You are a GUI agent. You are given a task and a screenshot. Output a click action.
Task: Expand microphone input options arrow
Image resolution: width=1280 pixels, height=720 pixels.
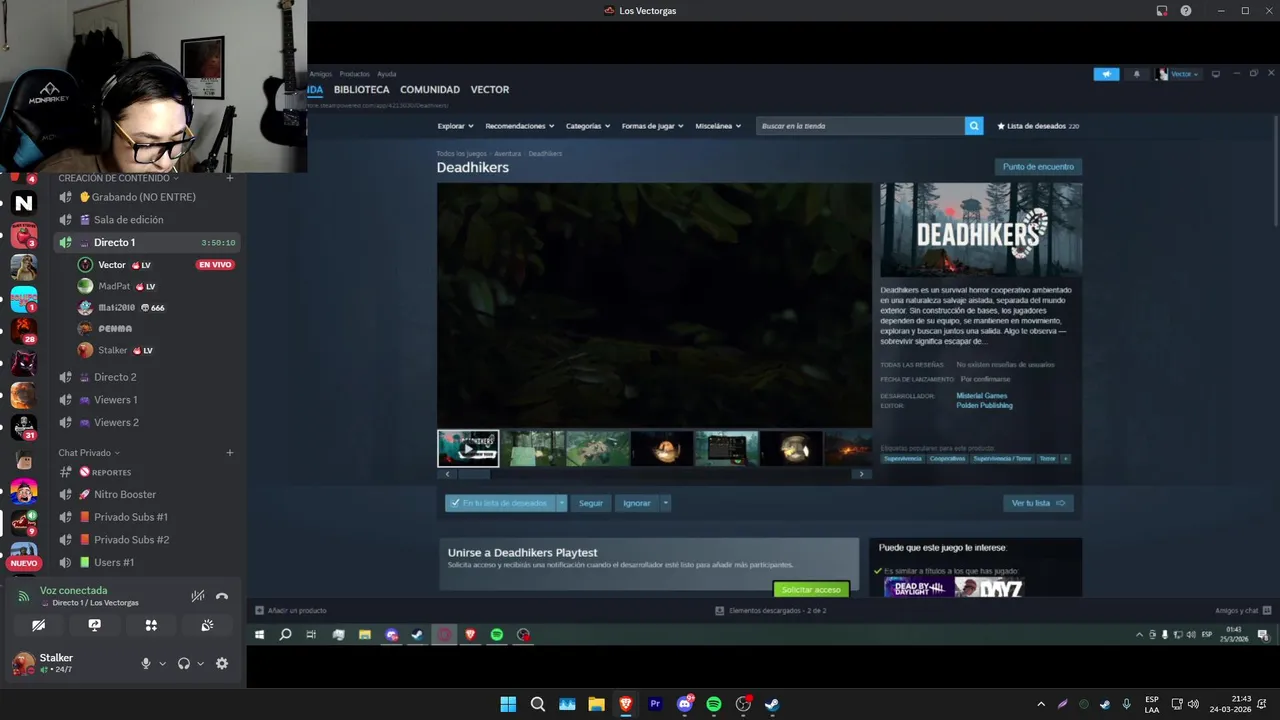pos(162,664)
